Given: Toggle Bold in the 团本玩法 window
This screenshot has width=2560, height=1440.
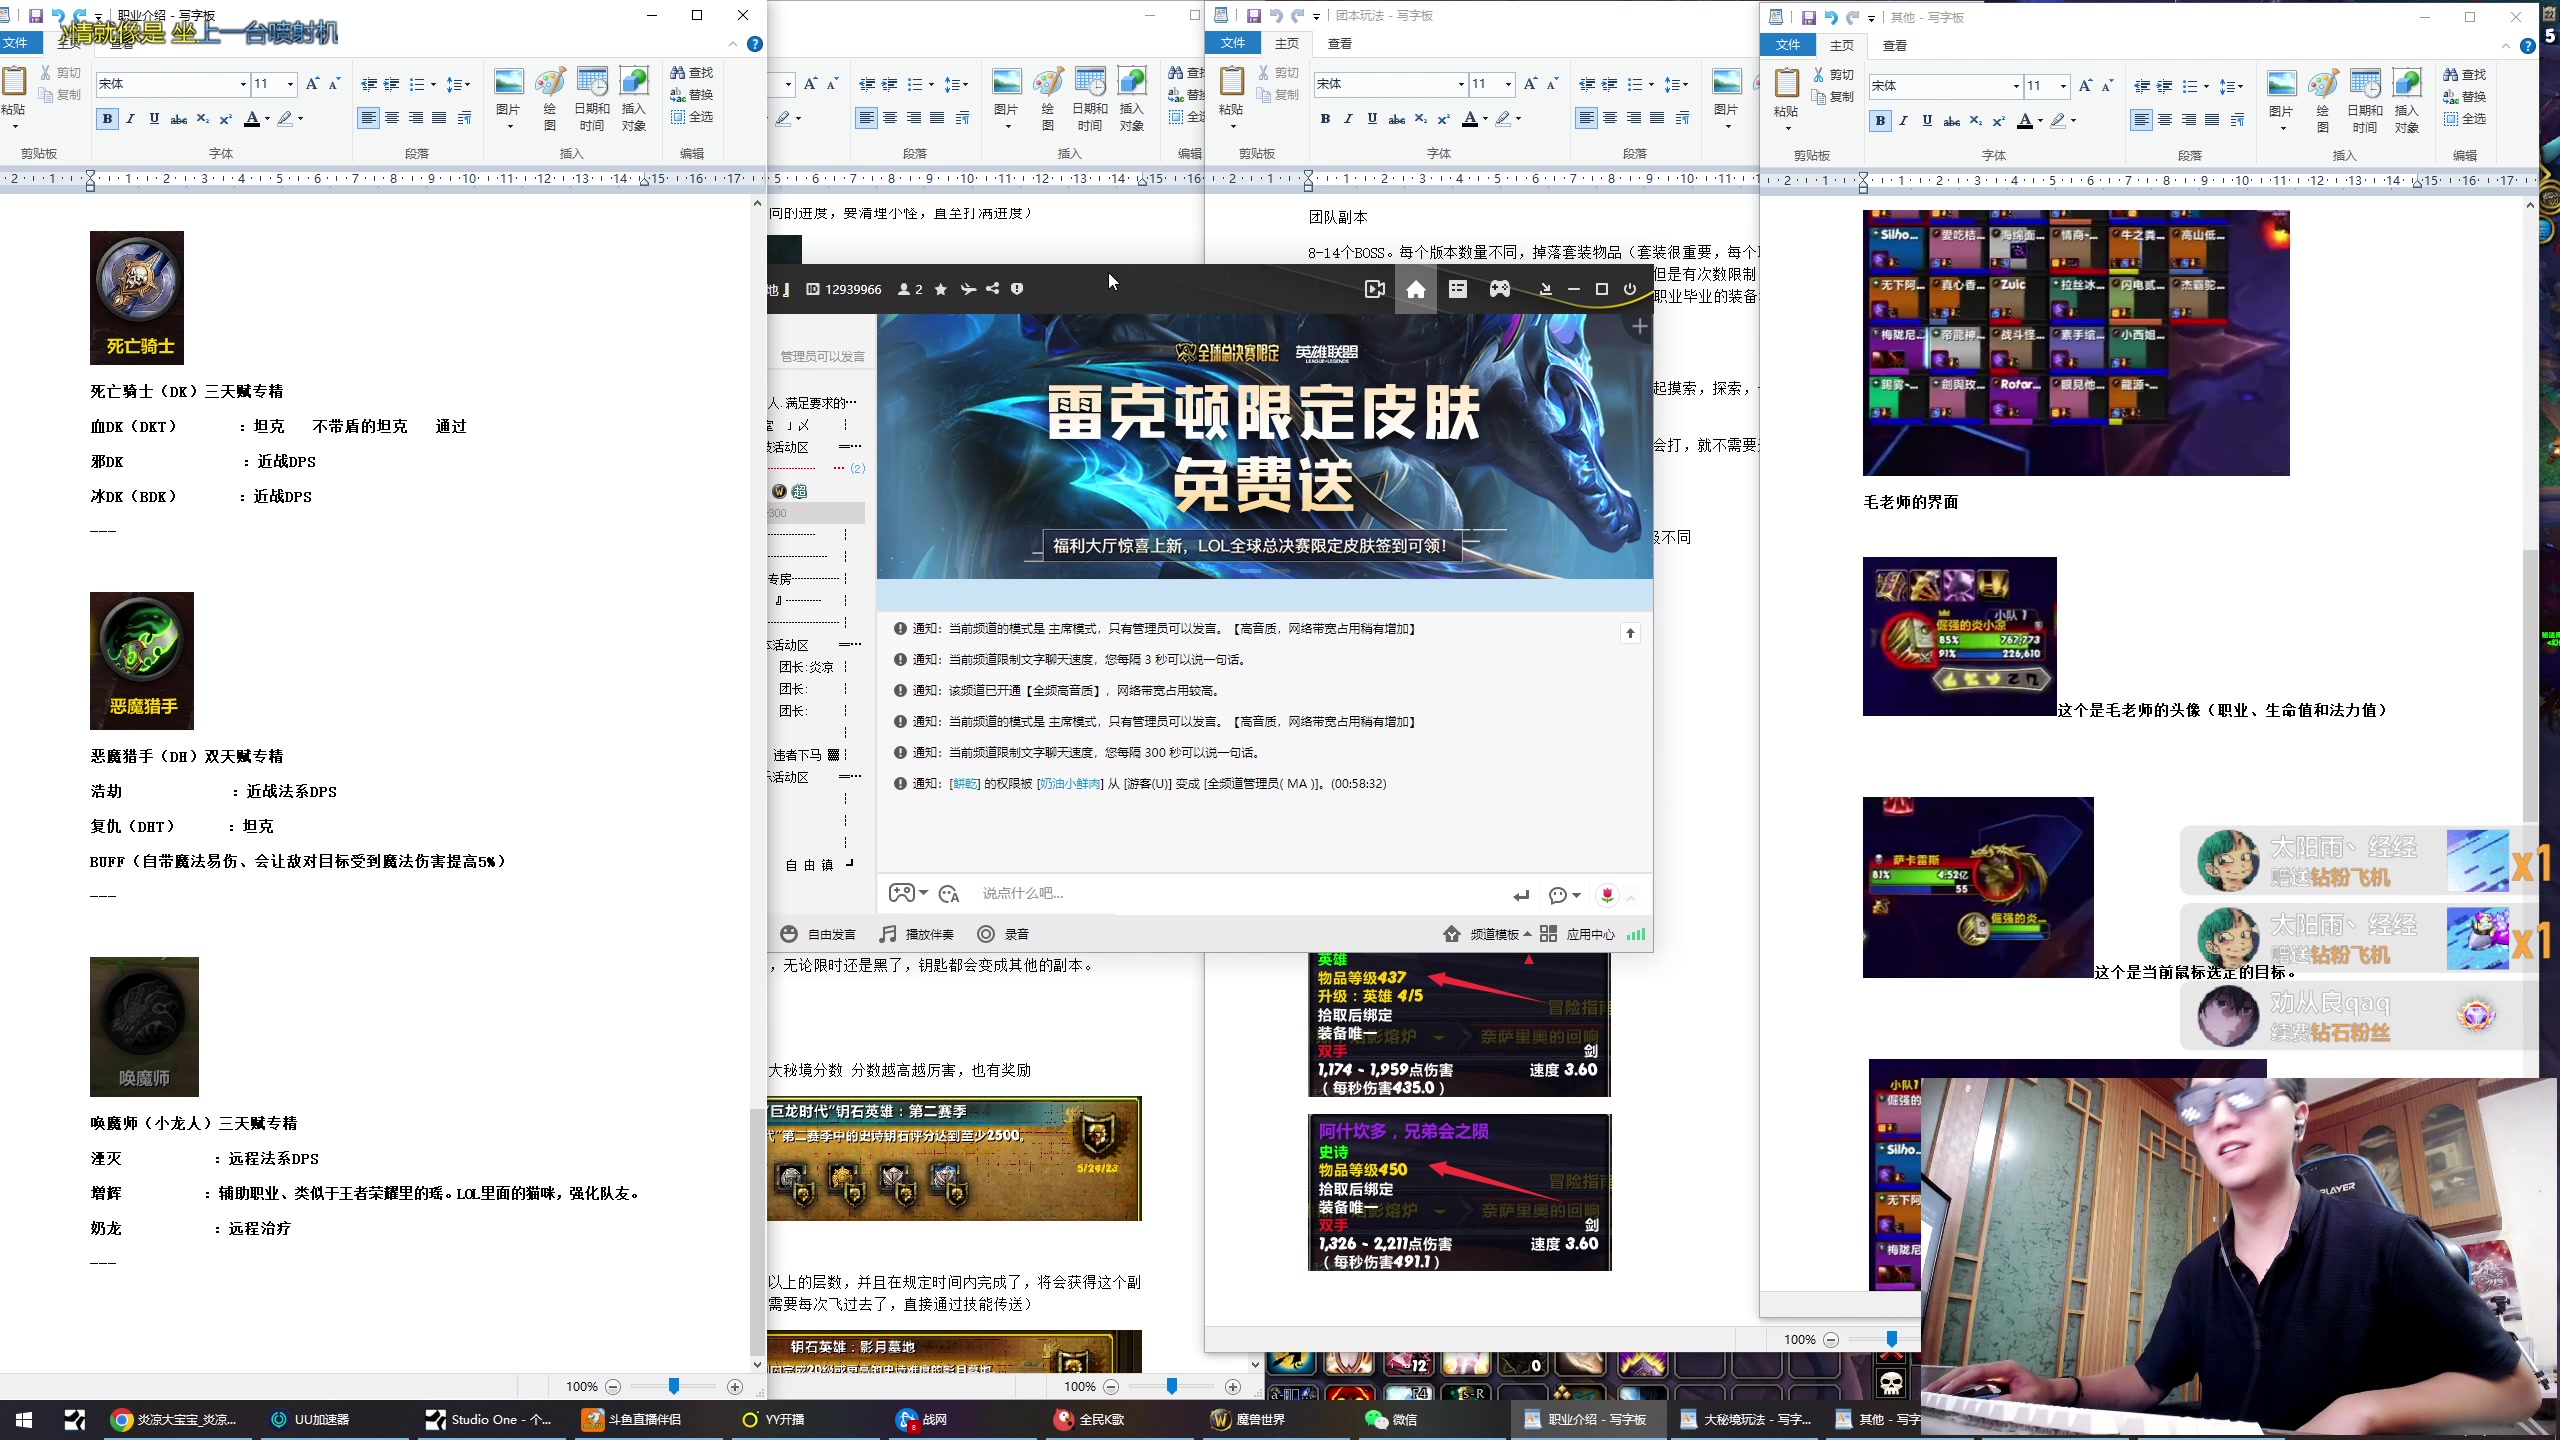Looking at the screenshot, I should coord(1325,119).
